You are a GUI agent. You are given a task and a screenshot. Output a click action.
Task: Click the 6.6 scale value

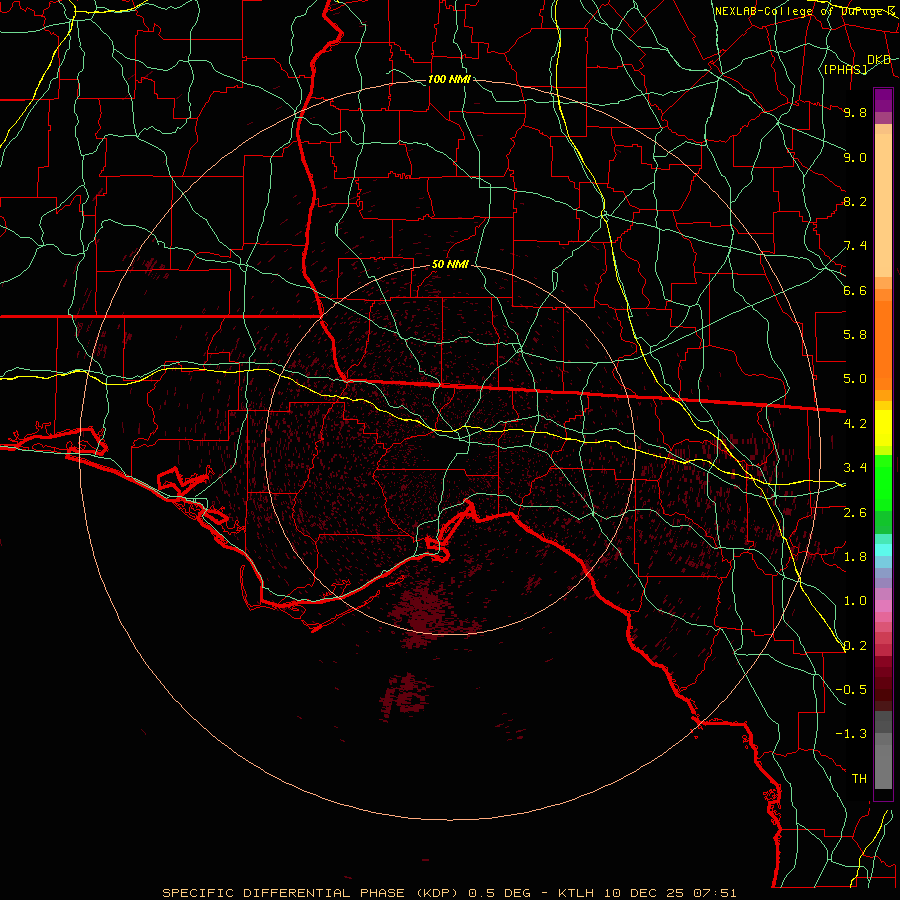855,290
